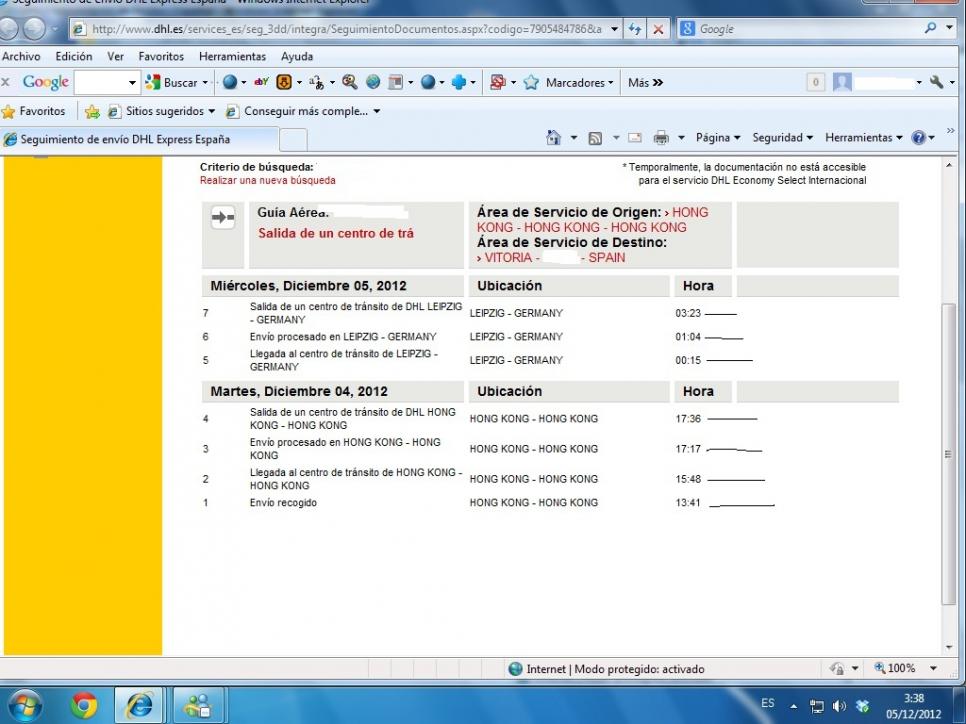Open Sitios sugeridos dropdown
Image resolution: width=966 pixels, height=724 pixels.
(161, 112)
